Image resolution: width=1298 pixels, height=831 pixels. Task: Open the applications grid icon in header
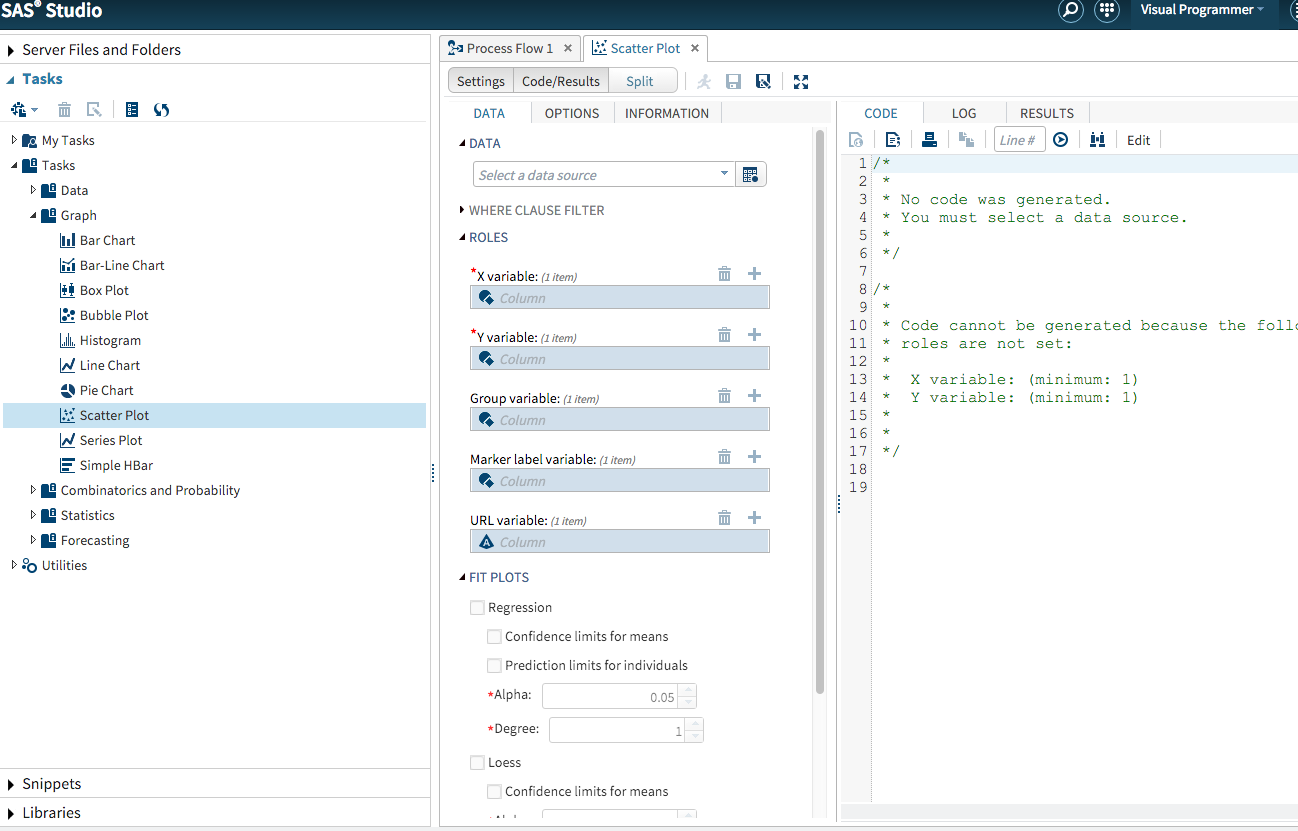1106,11
